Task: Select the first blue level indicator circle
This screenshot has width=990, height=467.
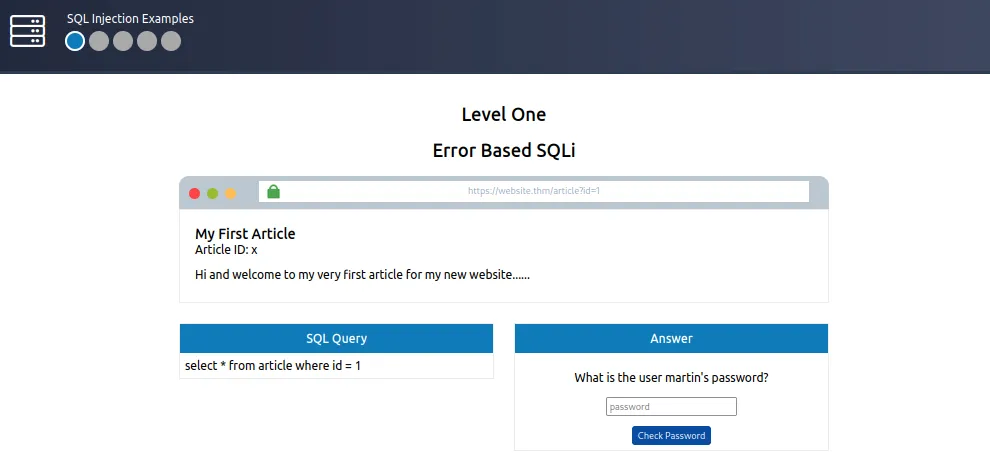Action: tap(75, 41)
